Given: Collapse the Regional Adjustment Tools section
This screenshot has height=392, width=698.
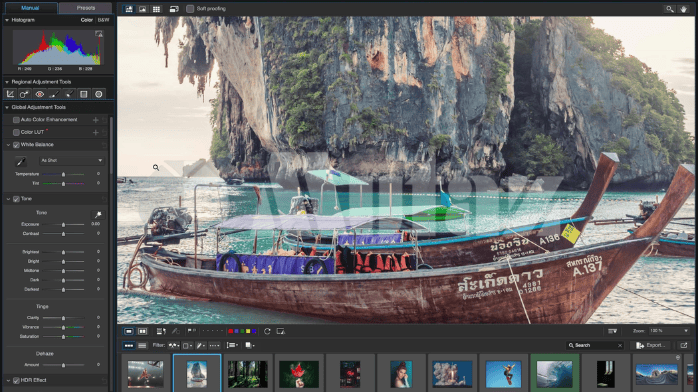Looking at the screenshot, I should [x=7, y=82].
